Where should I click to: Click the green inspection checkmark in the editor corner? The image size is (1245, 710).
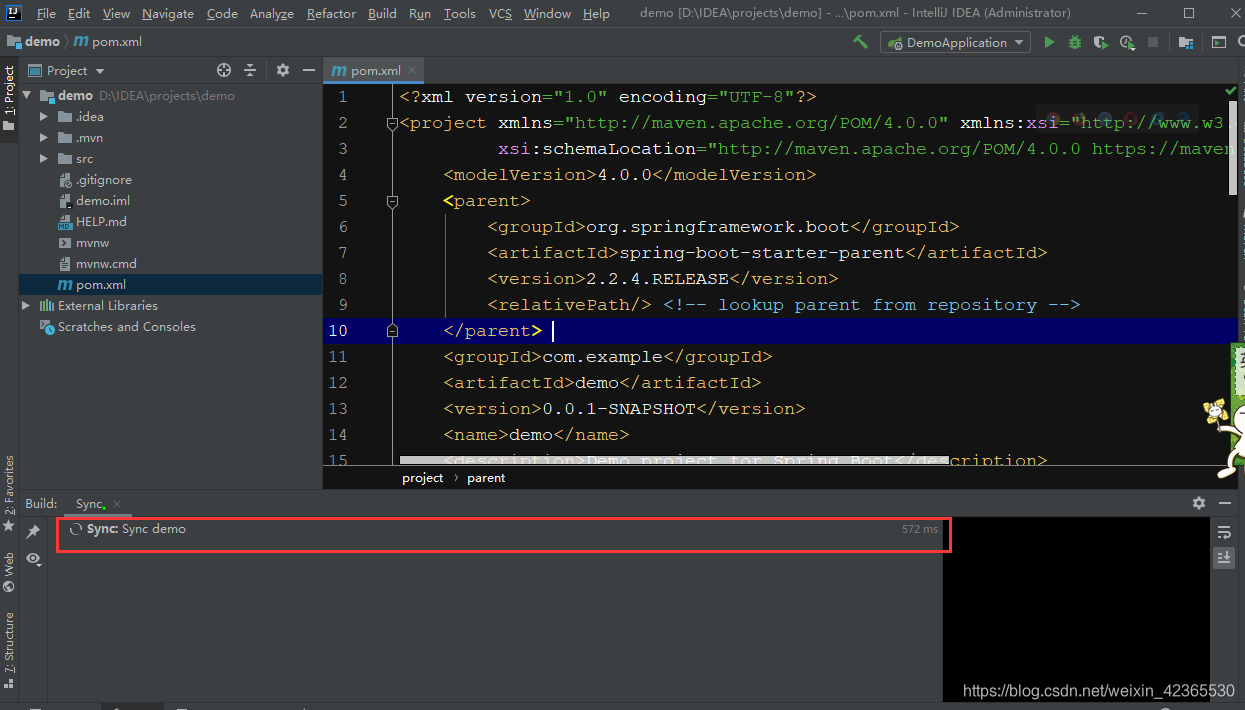click(1231, 91)
